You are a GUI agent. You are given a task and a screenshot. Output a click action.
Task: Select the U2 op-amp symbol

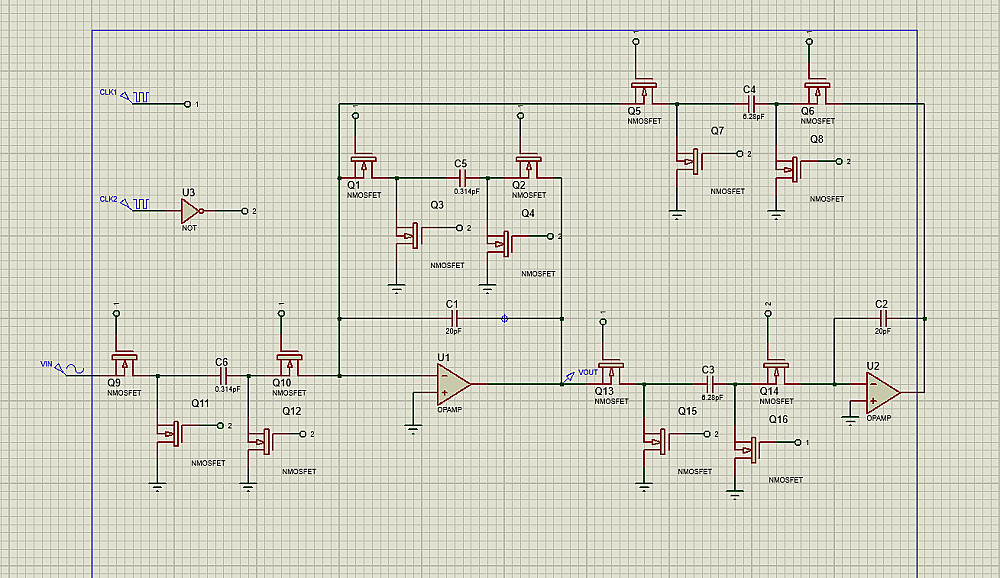click(883, 392)
